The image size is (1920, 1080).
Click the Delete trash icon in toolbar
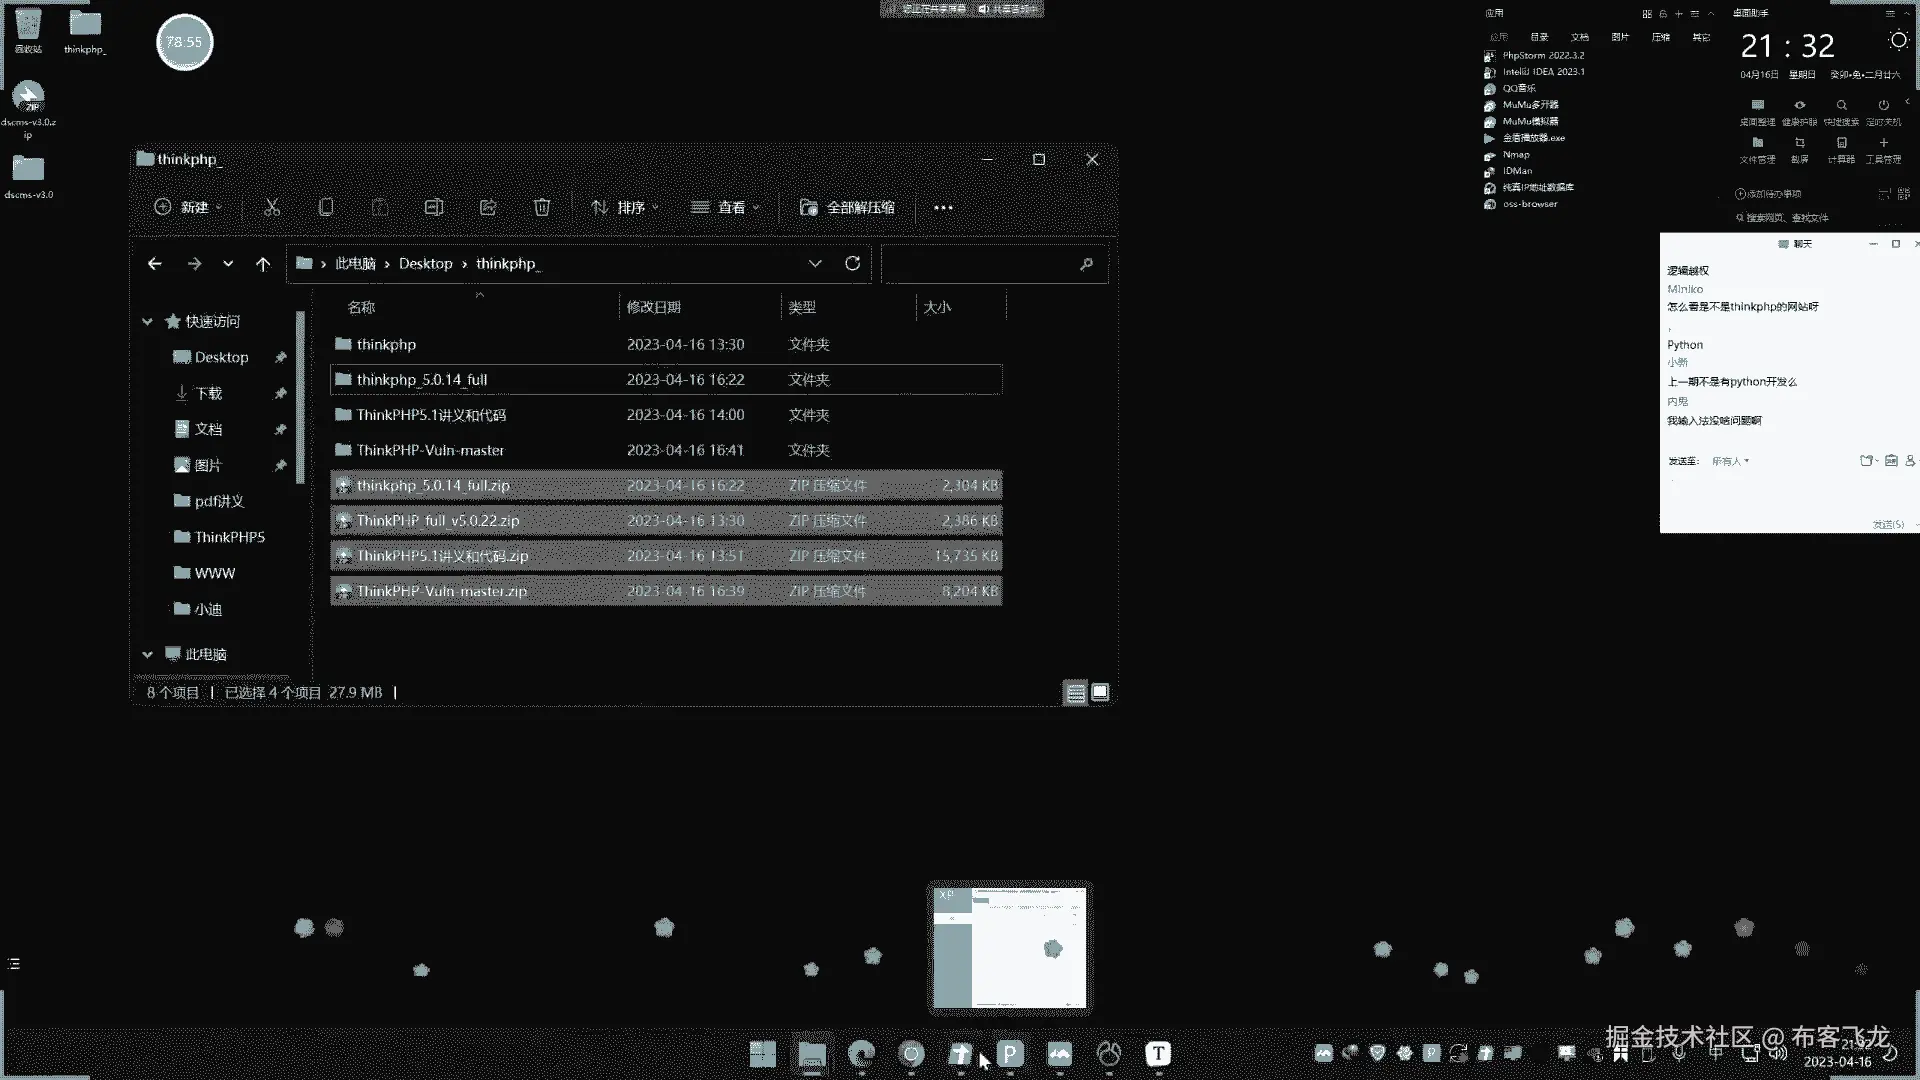pyautogui.click(x=542, y=207)
